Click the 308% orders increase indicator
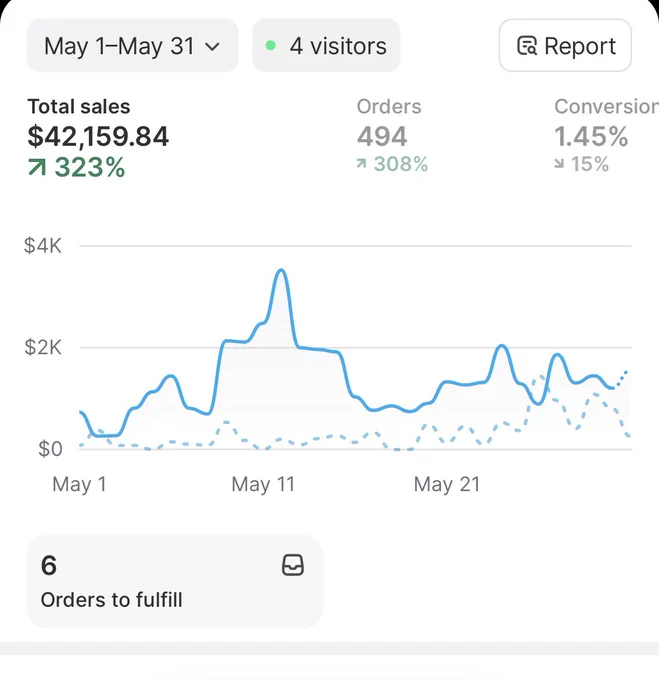Image resolution: width=659 pixels, height=680 pixels. click(x=392, y=164)
